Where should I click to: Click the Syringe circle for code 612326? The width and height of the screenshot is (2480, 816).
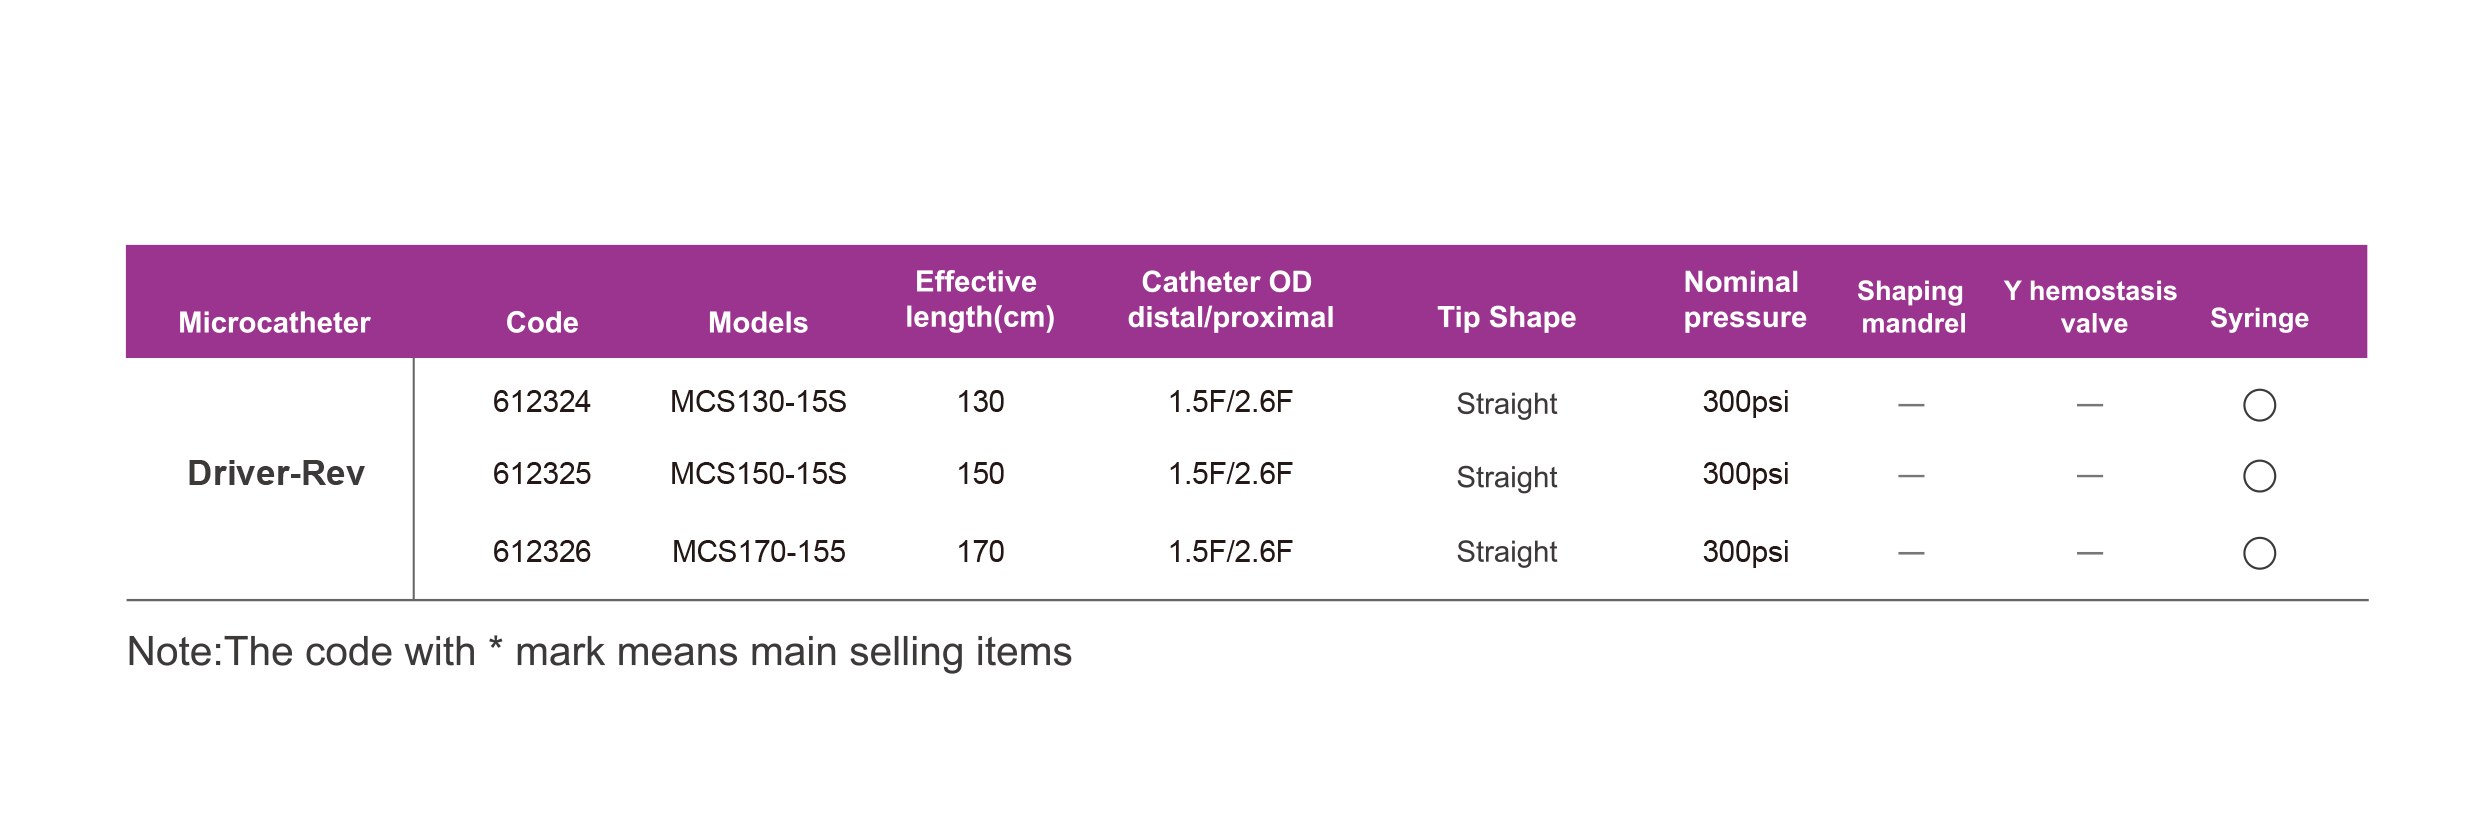[x=2259, y=553]
